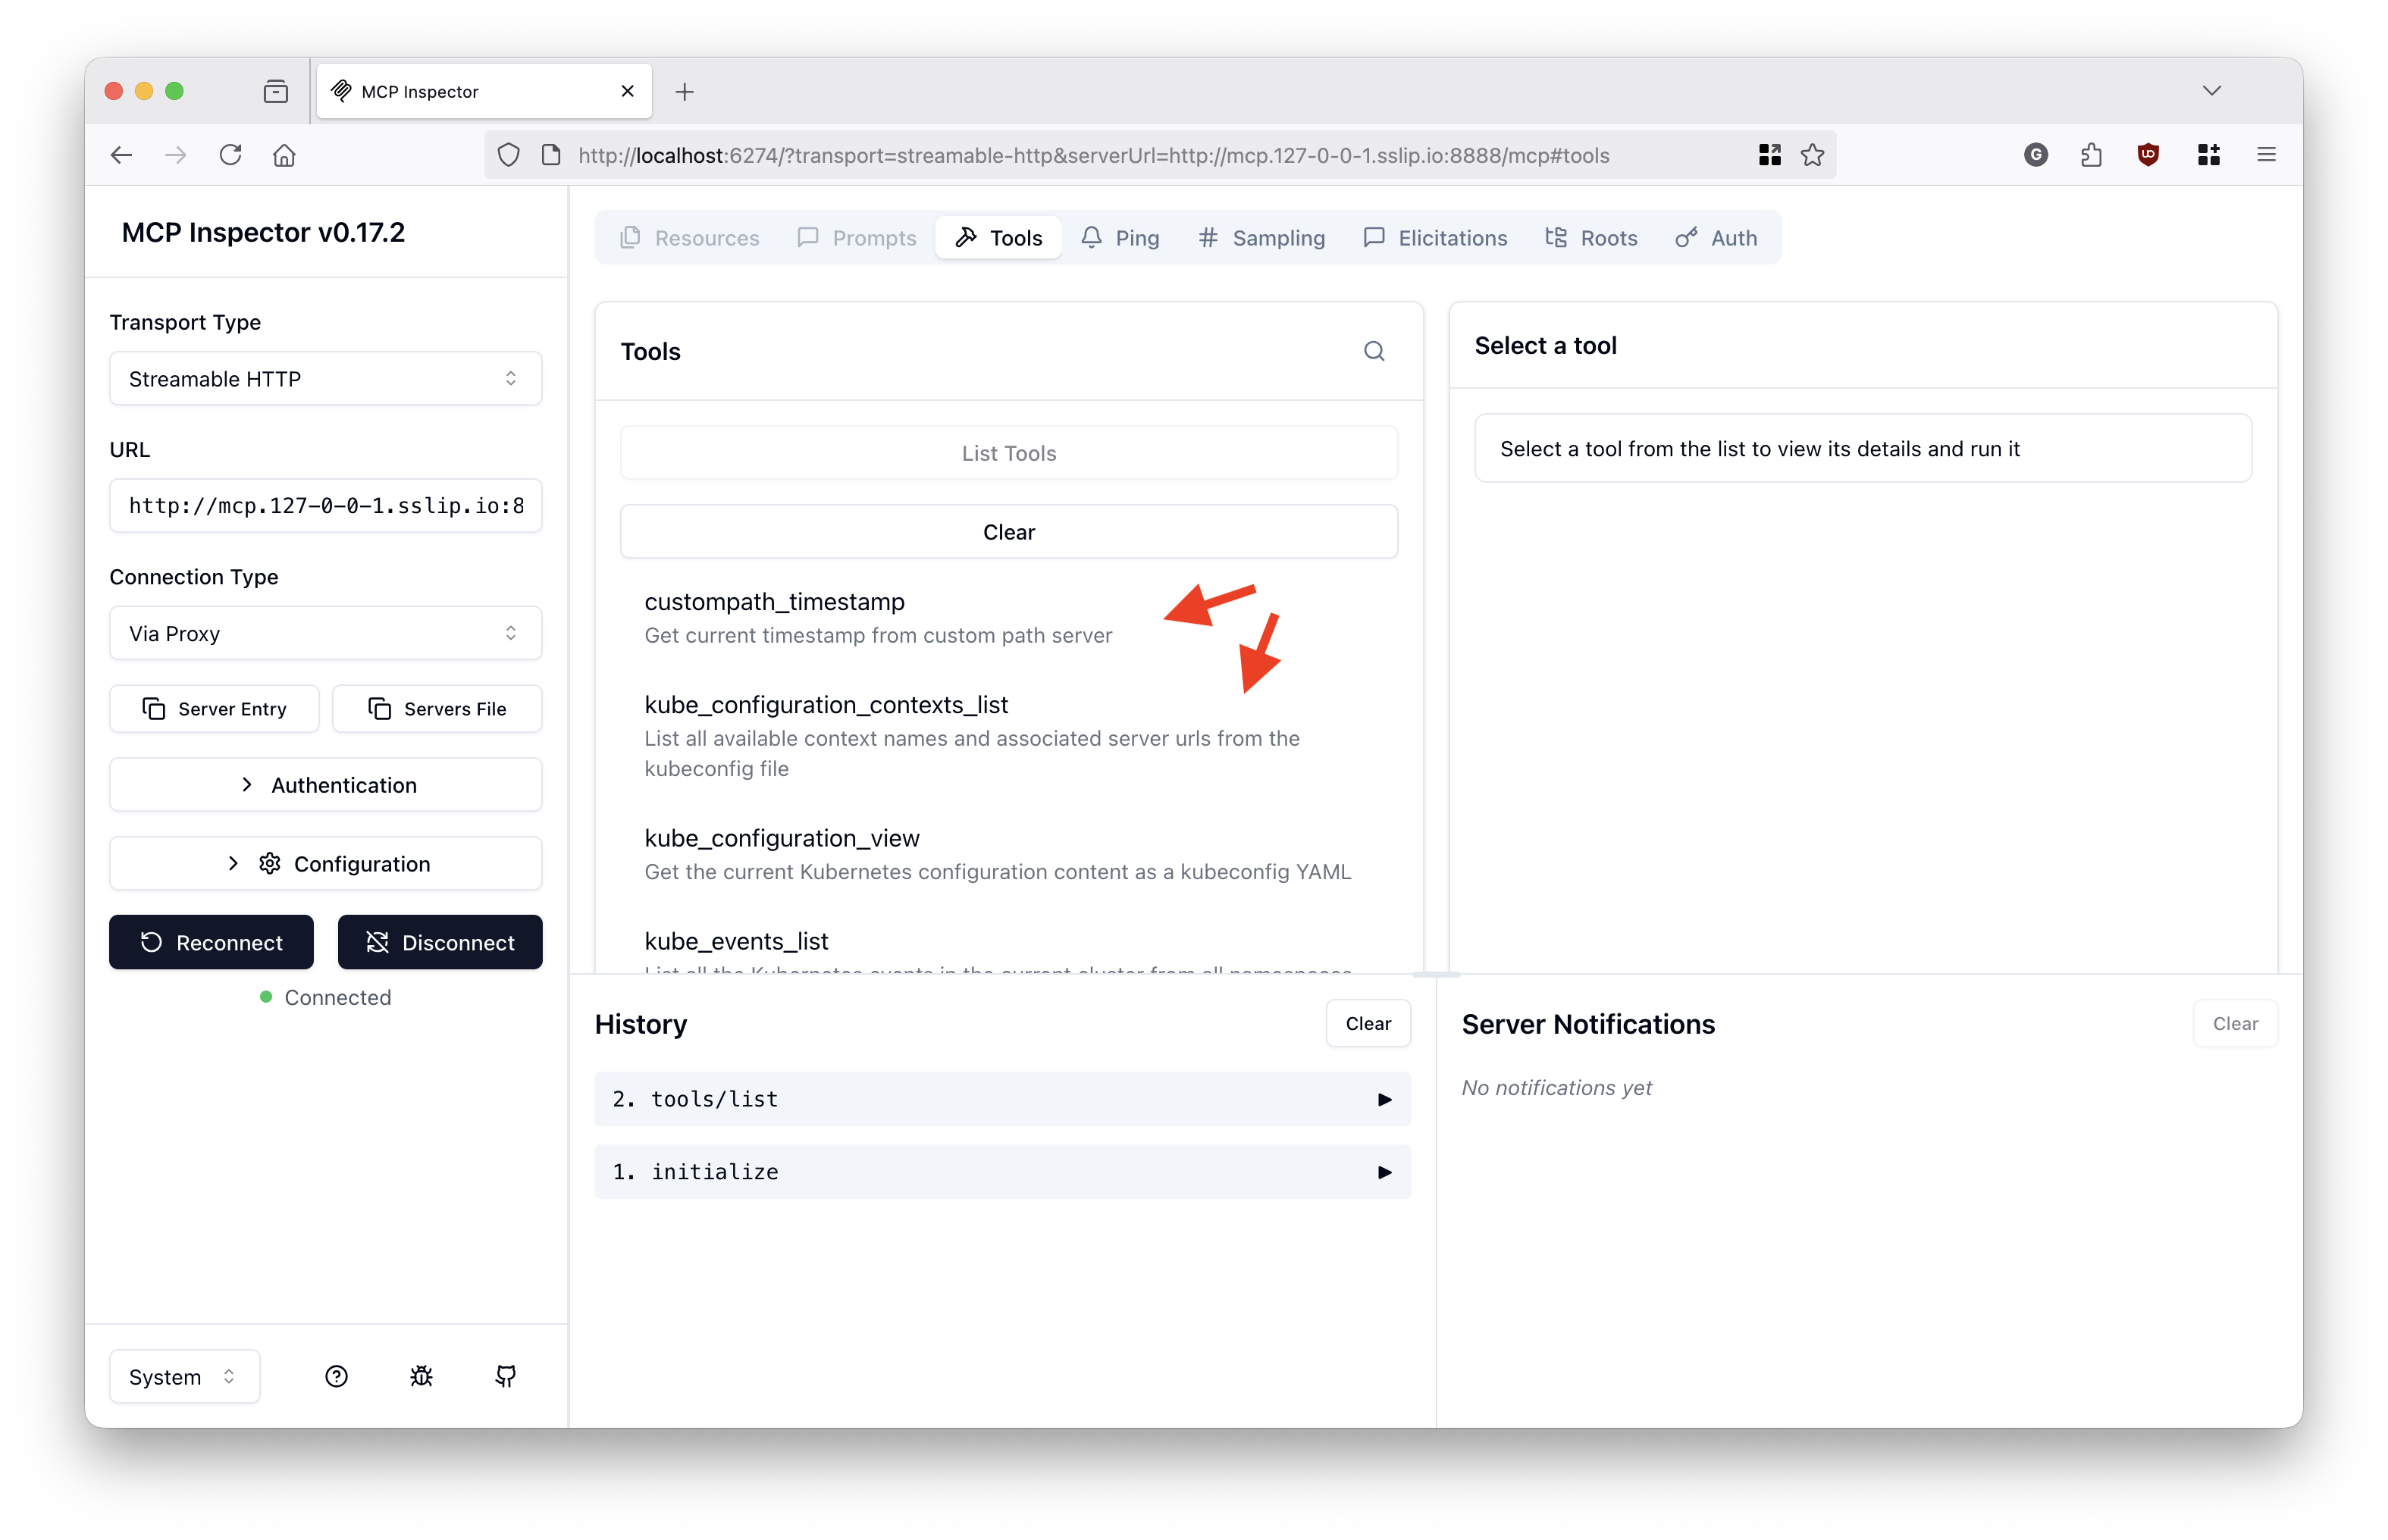This screenshot has height=1540, width=2388.
Task: Clear the Server Notifications panel
Action: (2235, 1023)
